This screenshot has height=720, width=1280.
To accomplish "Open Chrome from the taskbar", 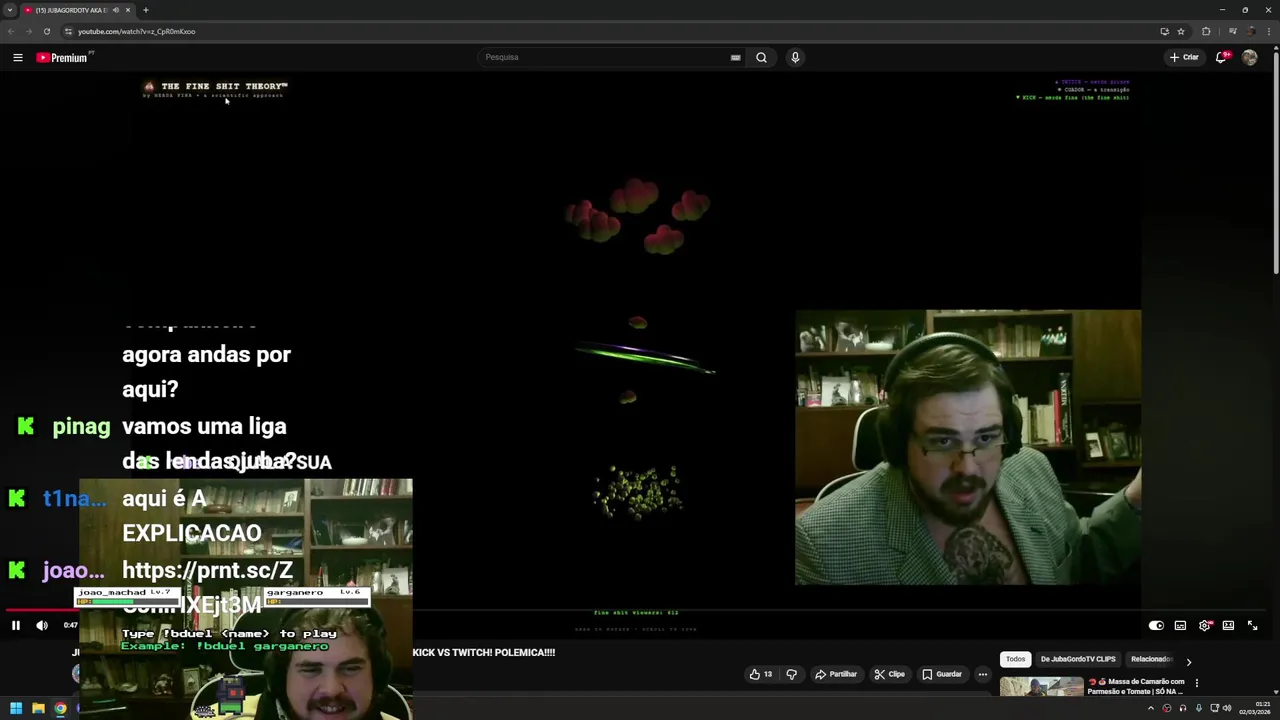I will coord(60,709).
